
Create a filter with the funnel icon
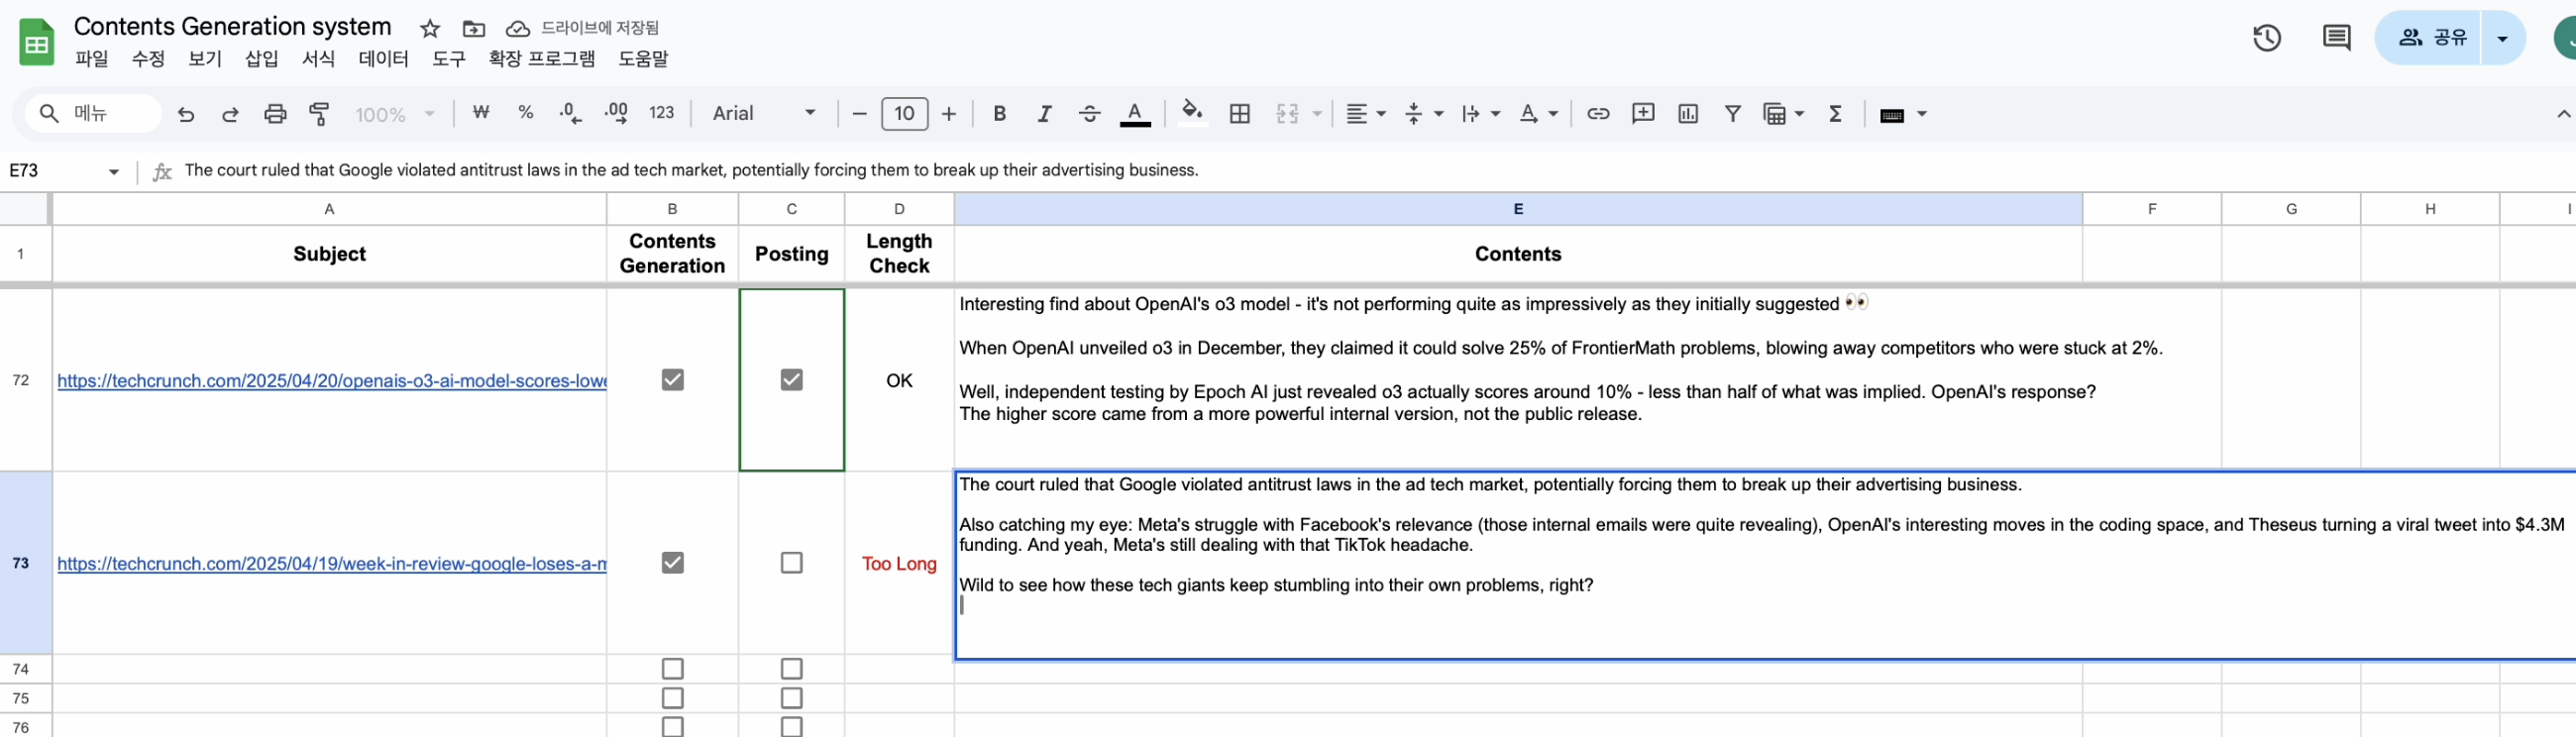(x=1732, y=114)
